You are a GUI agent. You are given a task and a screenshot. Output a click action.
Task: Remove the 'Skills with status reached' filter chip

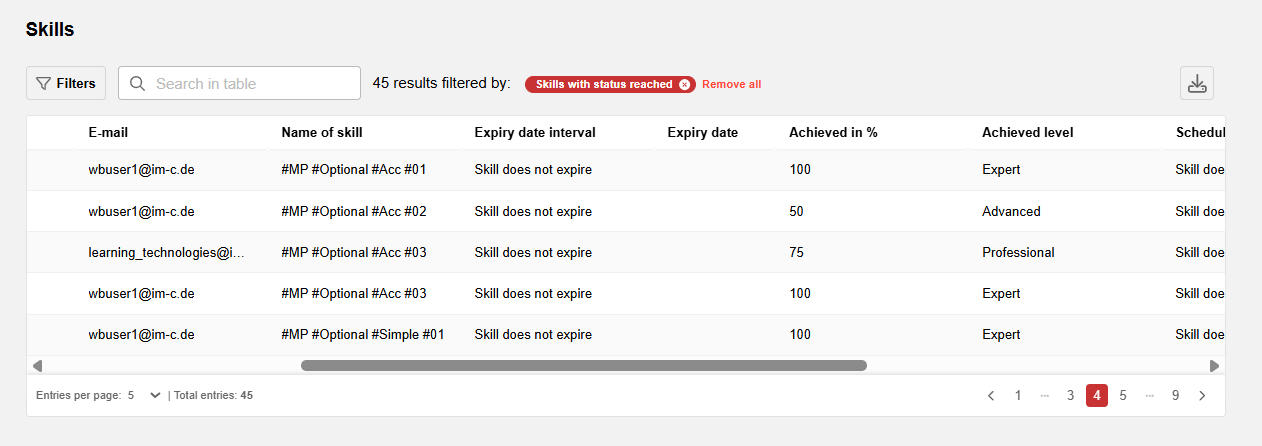tap(684, 84)
